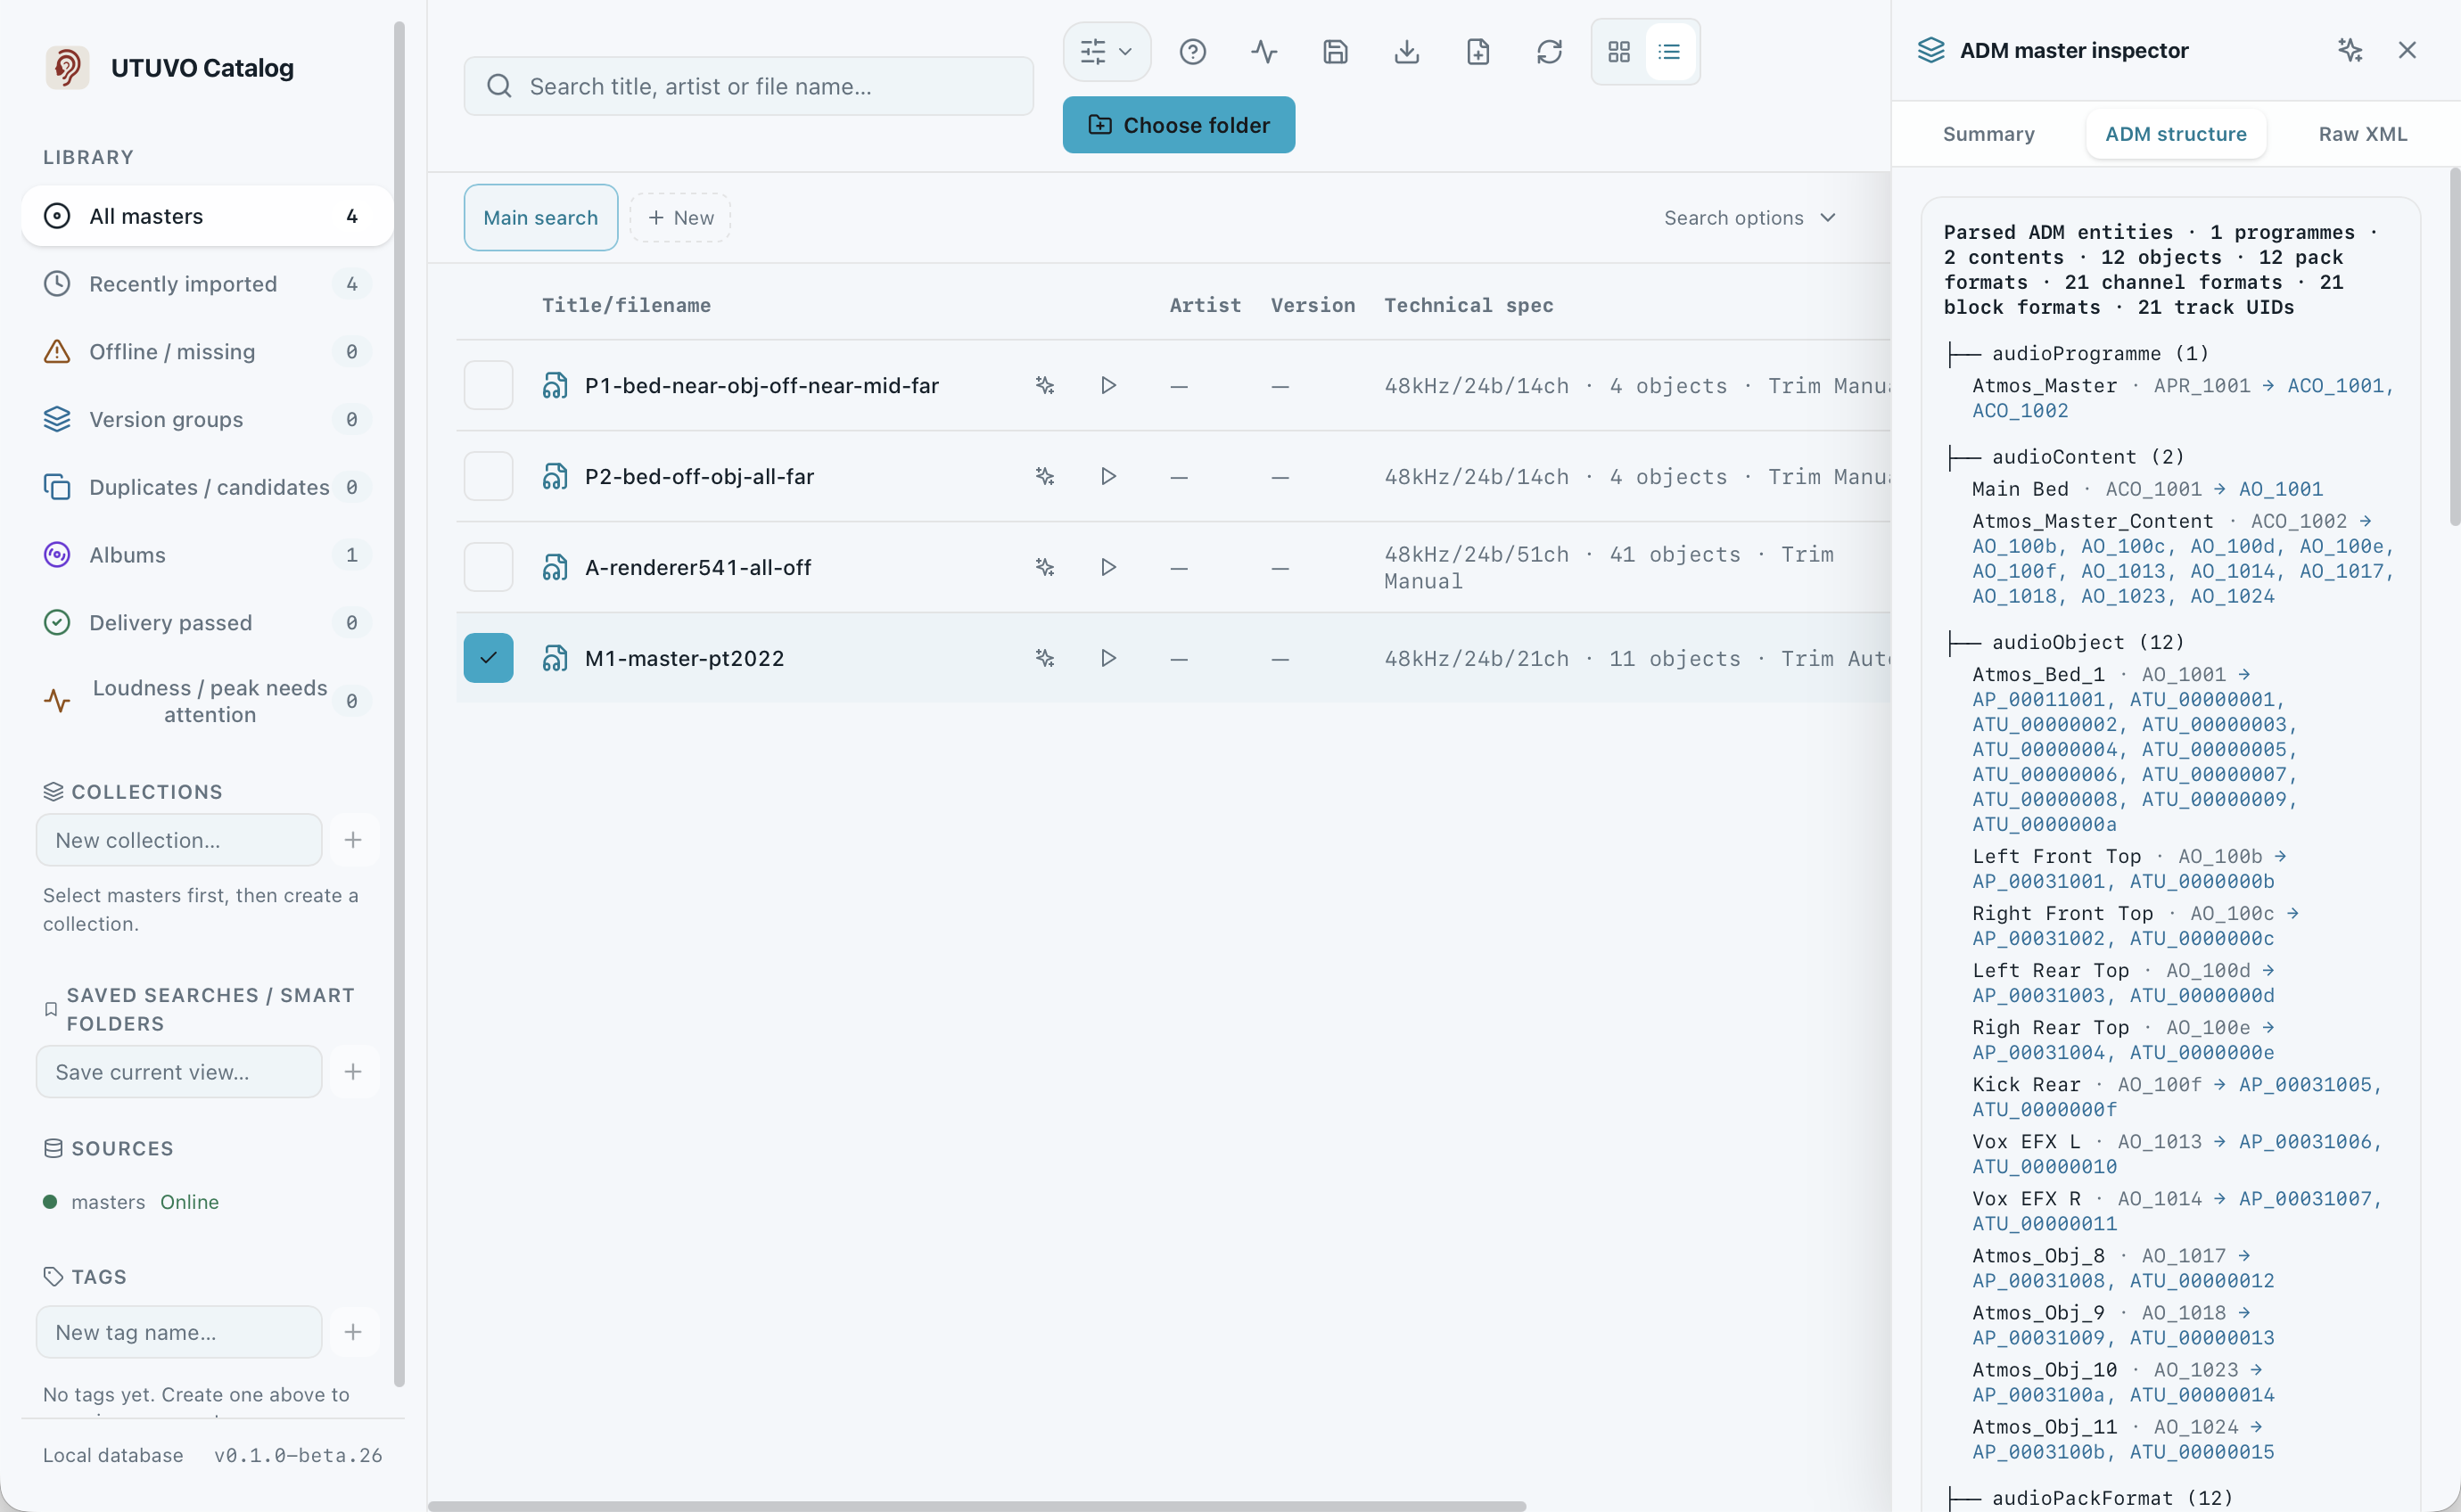
Task: Click the Choose folder button
Action: (1178, 125)
